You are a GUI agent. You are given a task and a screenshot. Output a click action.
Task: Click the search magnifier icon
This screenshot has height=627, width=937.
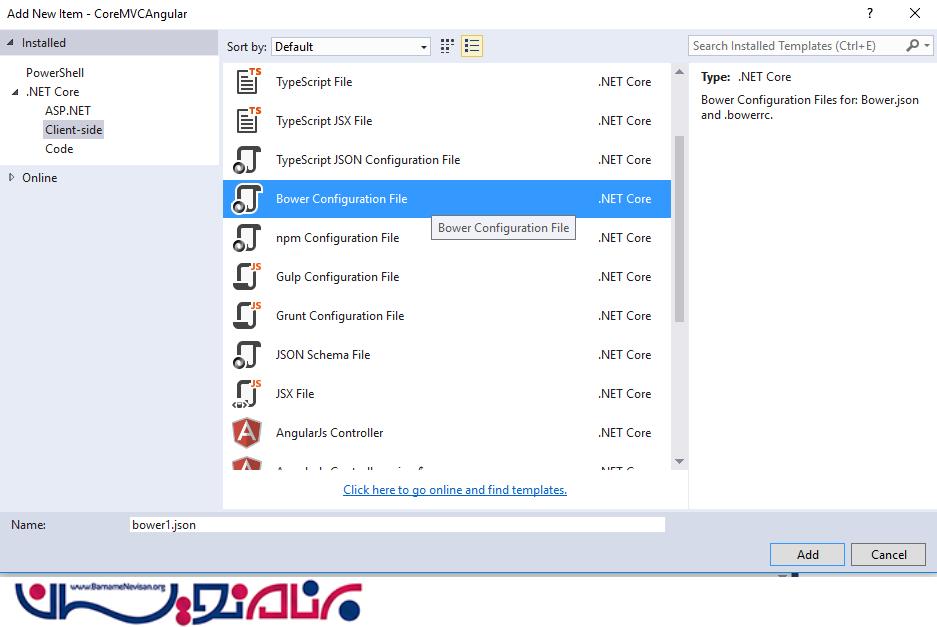[x=912, y=46]
